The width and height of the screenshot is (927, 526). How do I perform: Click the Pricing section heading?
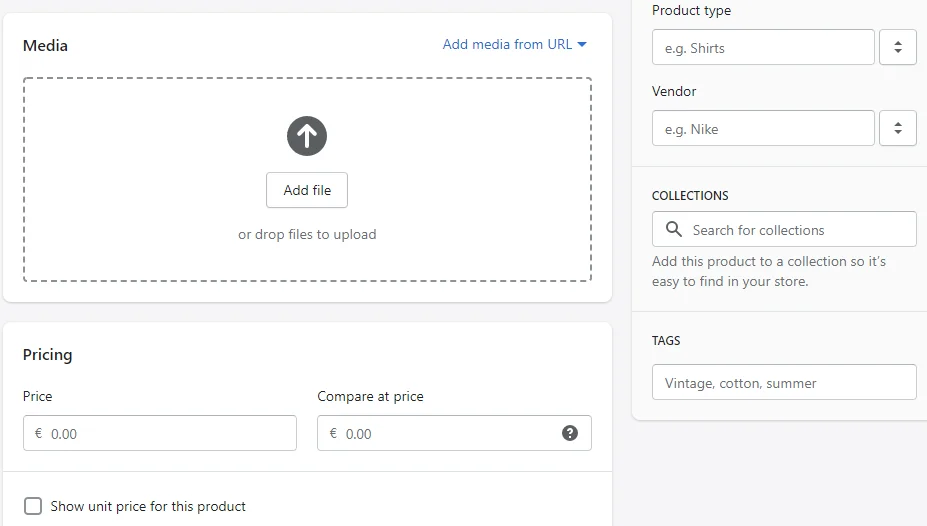coord(48,354)
